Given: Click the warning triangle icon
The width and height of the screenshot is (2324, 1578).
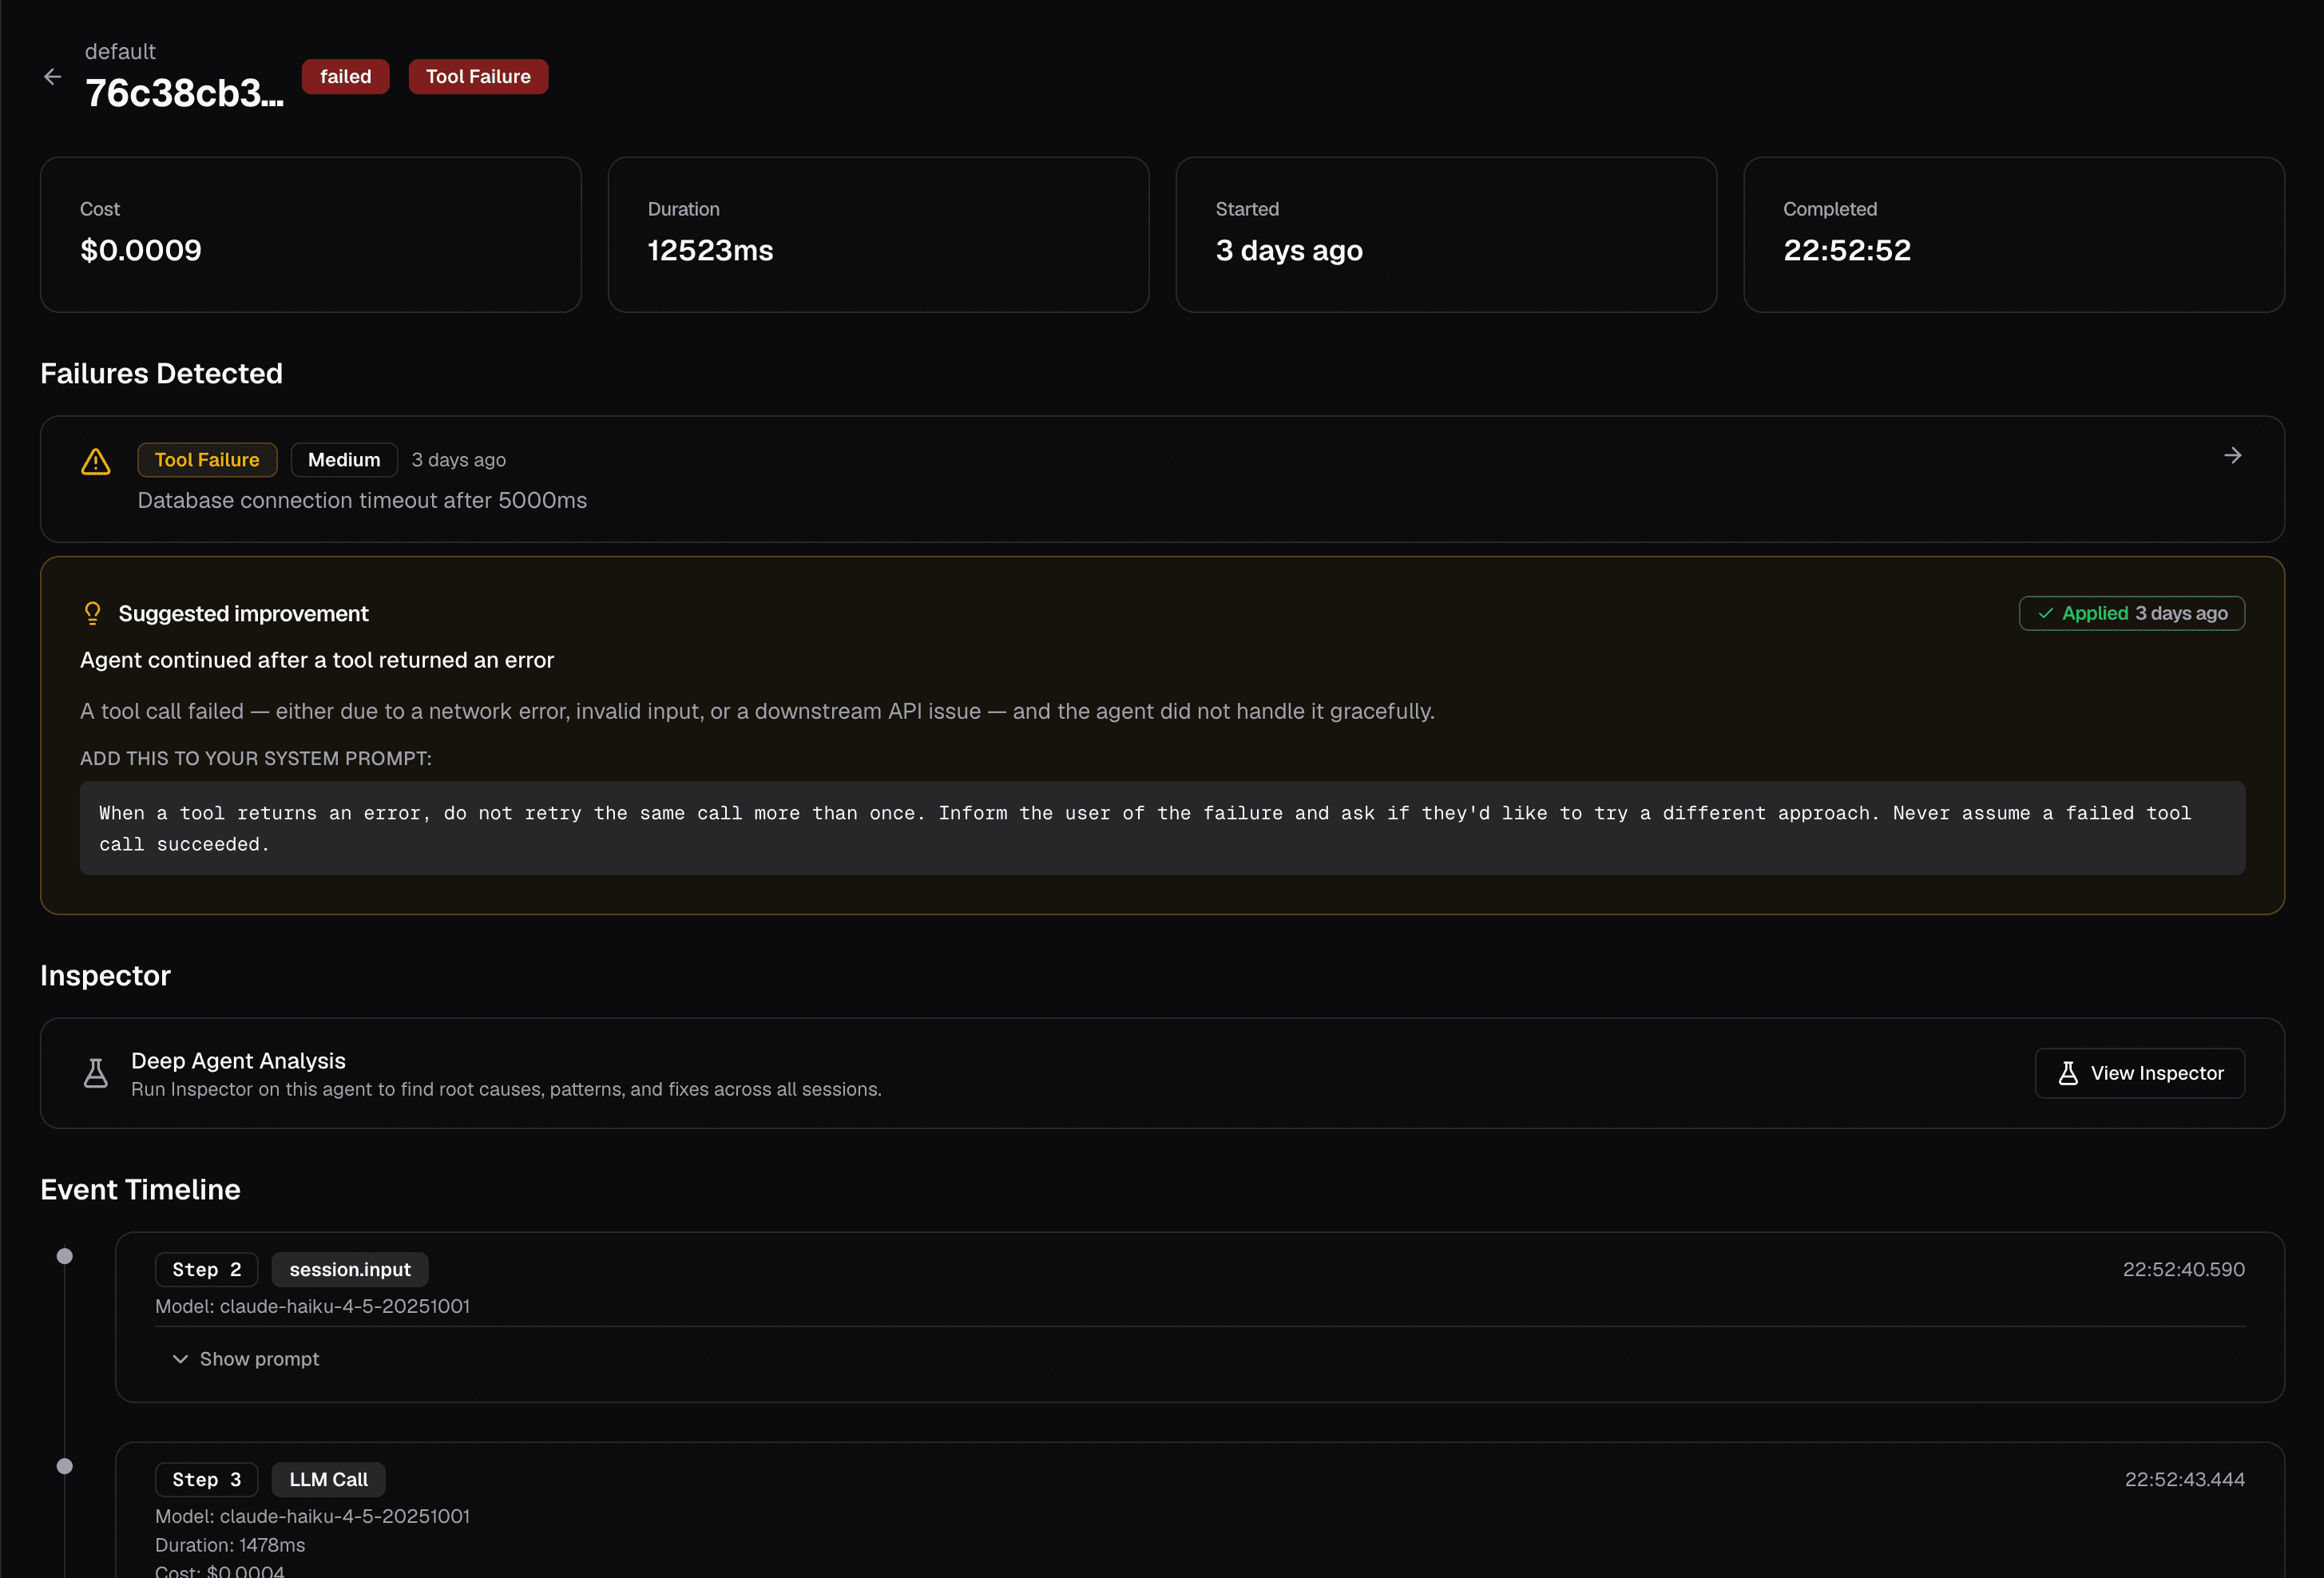Looking at the screenshot, I should (x=96, y=461).
